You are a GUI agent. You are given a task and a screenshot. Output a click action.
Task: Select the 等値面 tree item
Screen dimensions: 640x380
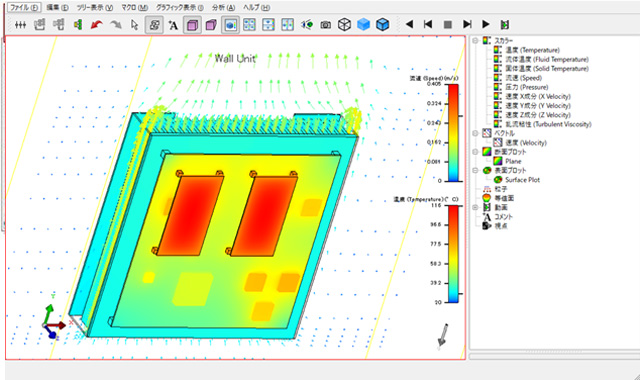click(504, 198)
